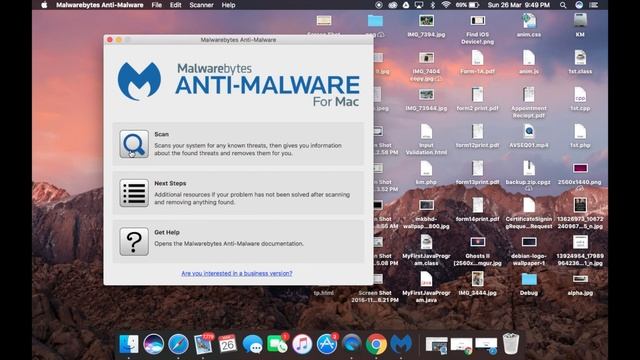The width and height of the screenshot is (640, 360).
Task: Click the battery status in menu bar
Action: [467, 5]
